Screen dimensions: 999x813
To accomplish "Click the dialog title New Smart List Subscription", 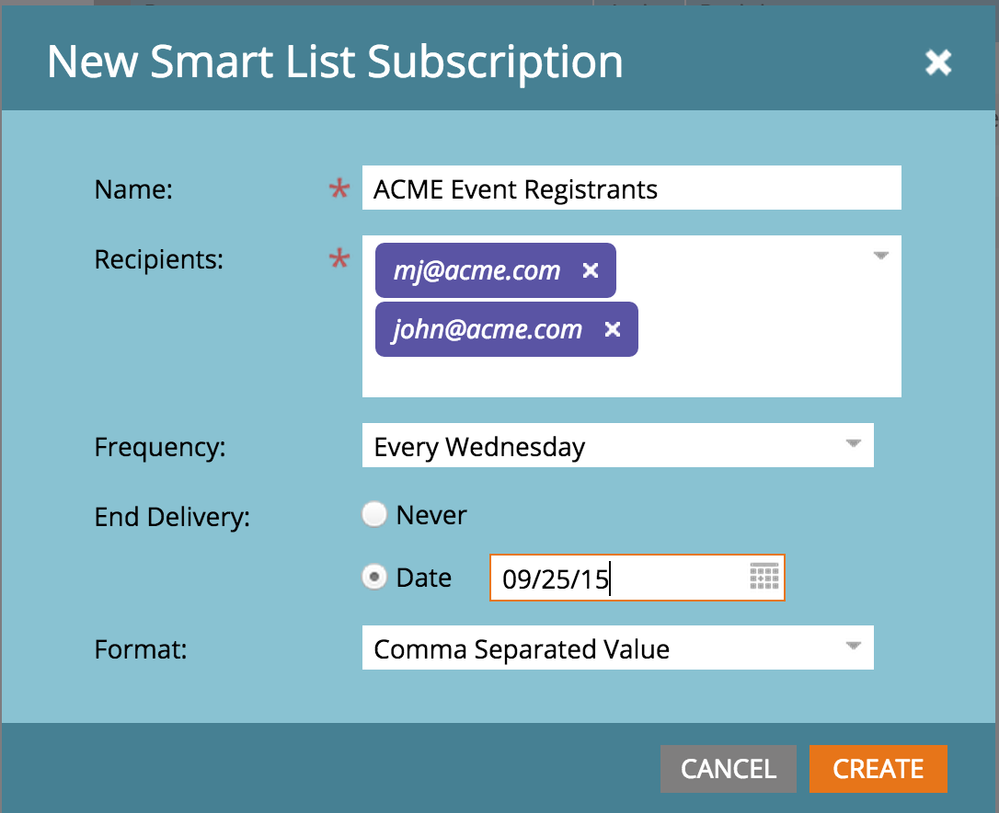I will 335,62.
